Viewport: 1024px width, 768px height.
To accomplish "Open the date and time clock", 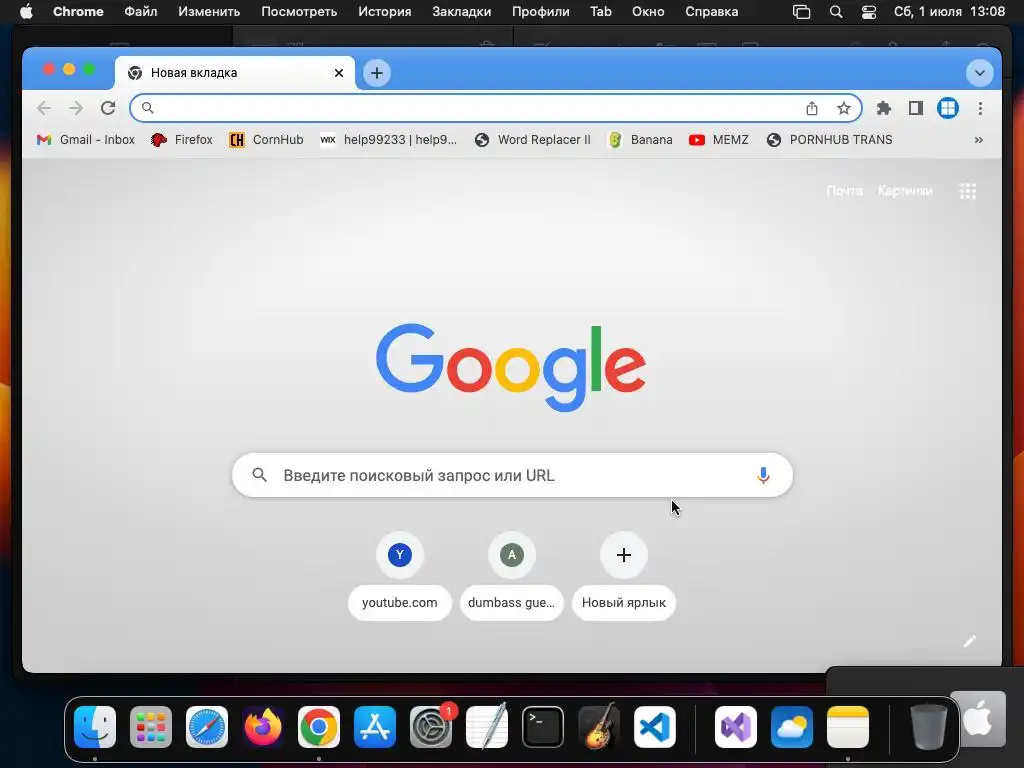I will 950,12.
